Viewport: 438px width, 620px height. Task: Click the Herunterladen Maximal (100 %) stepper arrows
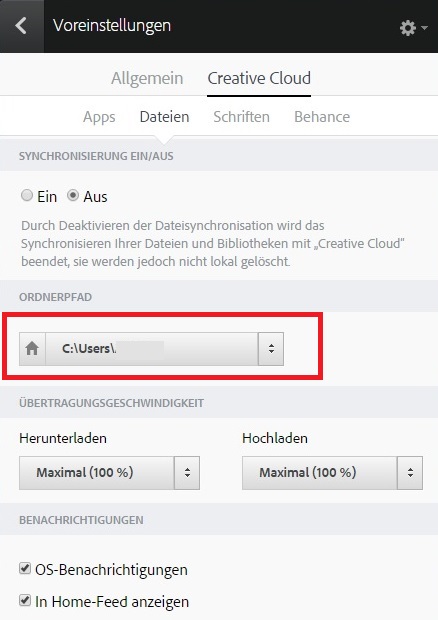click(187, 473)
